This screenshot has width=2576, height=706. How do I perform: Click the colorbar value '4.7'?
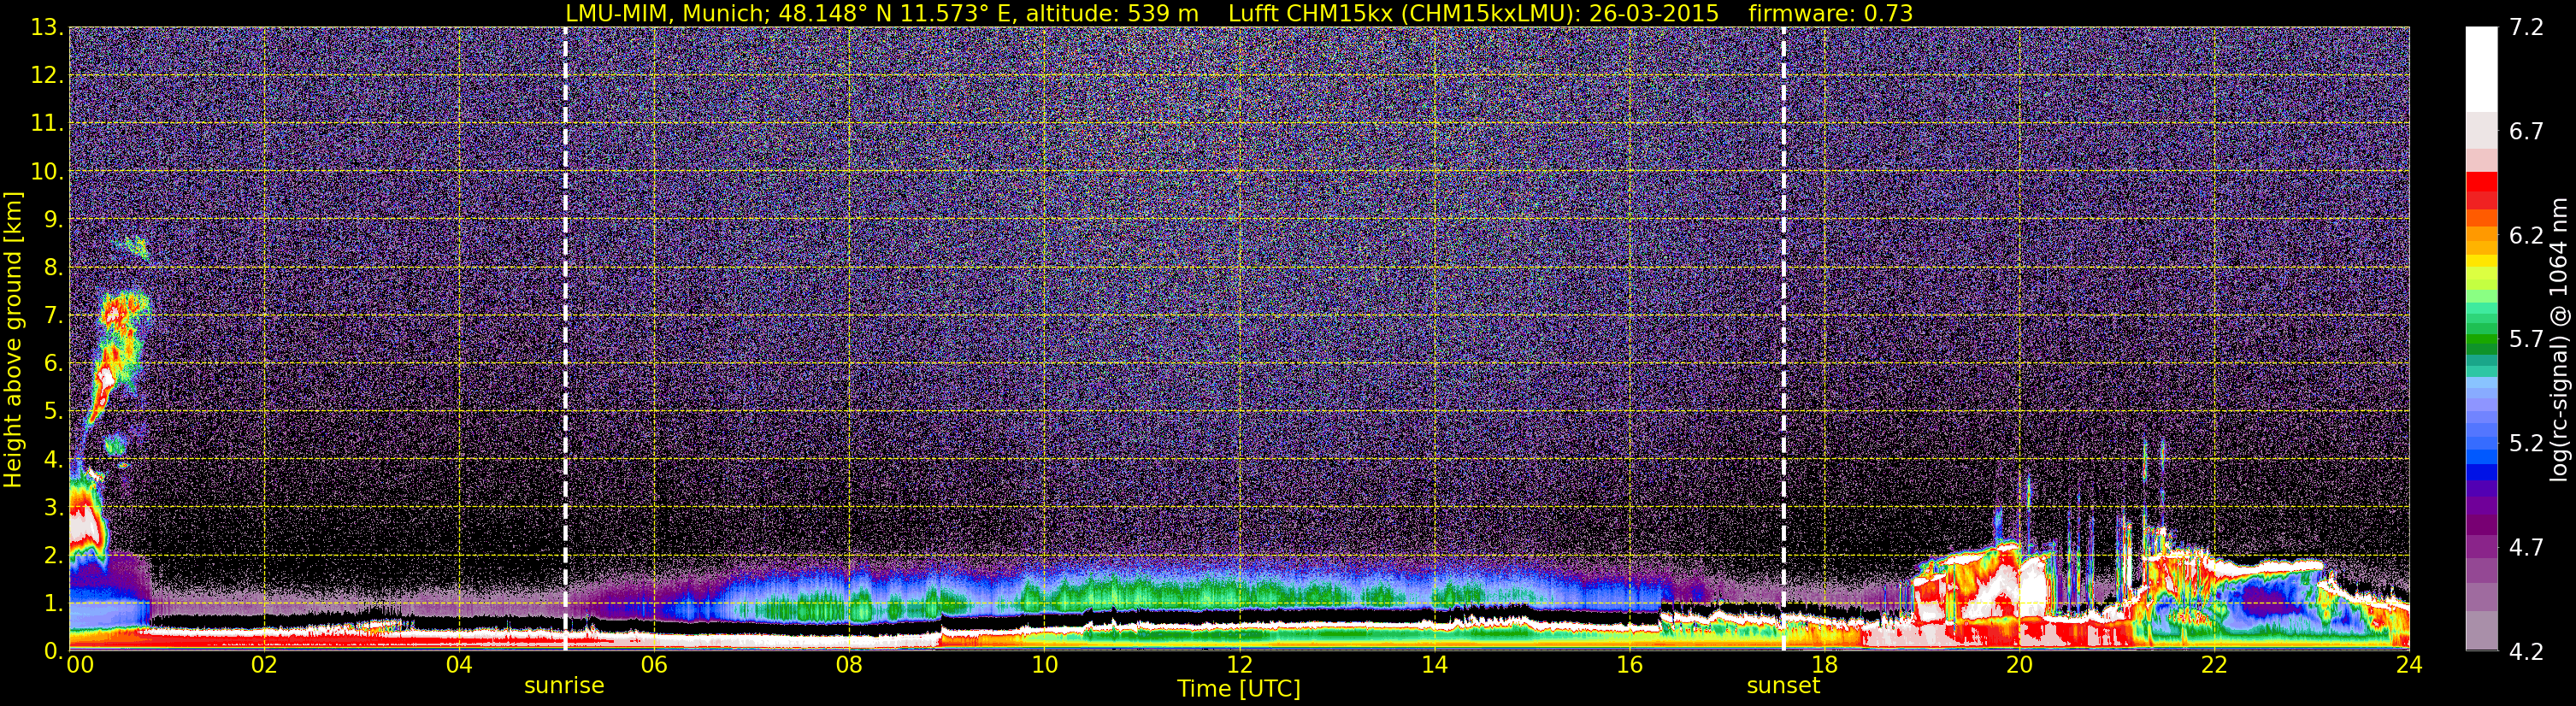[2526, 547]
